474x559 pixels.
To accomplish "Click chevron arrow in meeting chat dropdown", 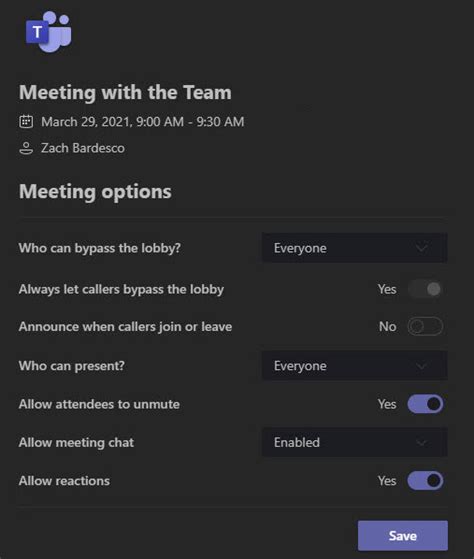I will point(422,442).
